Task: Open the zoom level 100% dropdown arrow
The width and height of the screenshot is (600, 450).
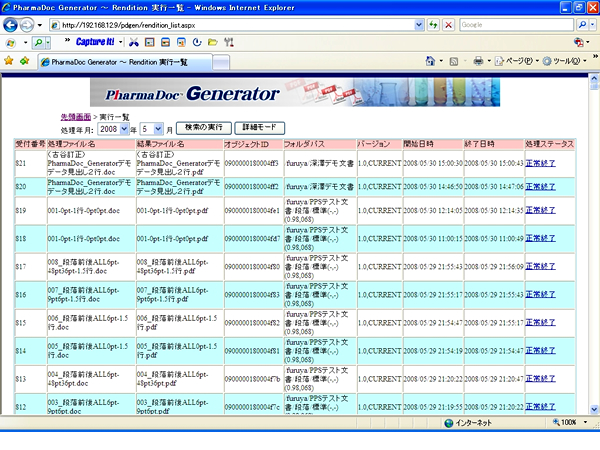Action: (x=585, y=422)
